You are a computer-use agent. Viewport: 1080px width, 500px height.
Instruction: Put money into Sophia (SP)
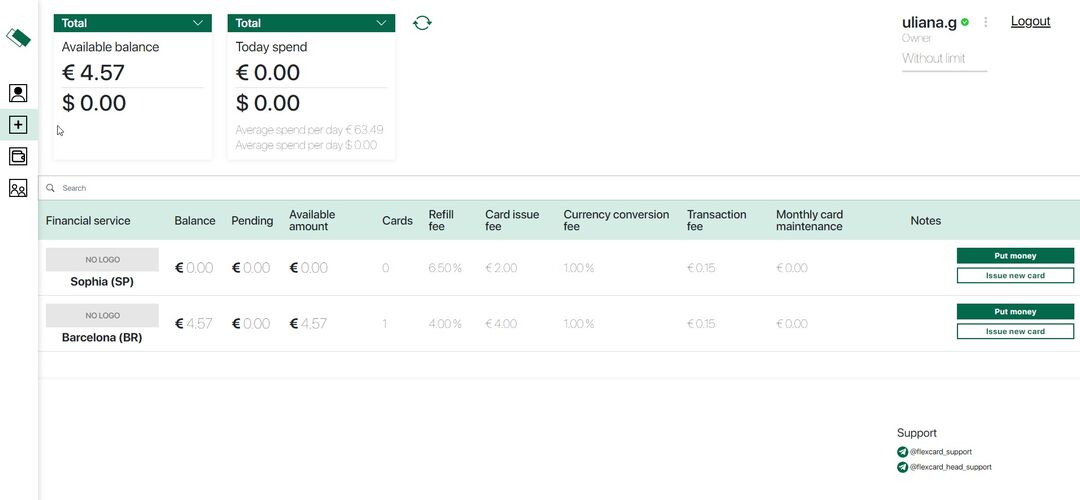(x=1015, y=256)
